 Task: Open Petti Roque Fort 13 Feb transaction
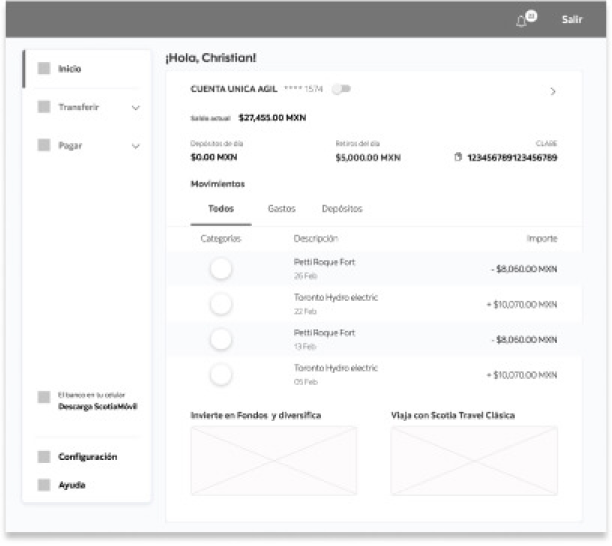(x=375, y=339)
